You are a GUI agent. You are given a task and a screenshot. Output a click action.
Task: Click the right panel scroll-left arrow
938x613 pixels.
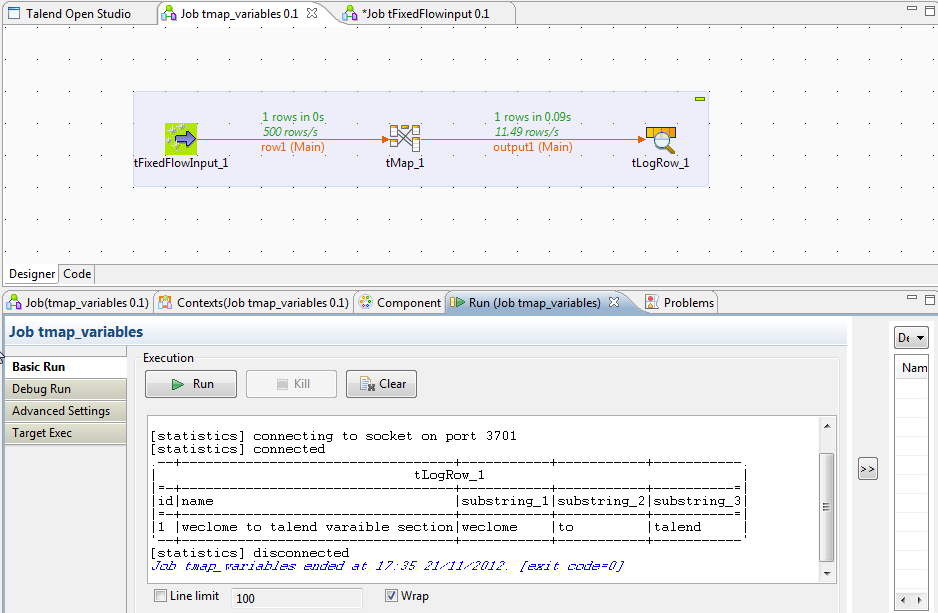[903, 599]
